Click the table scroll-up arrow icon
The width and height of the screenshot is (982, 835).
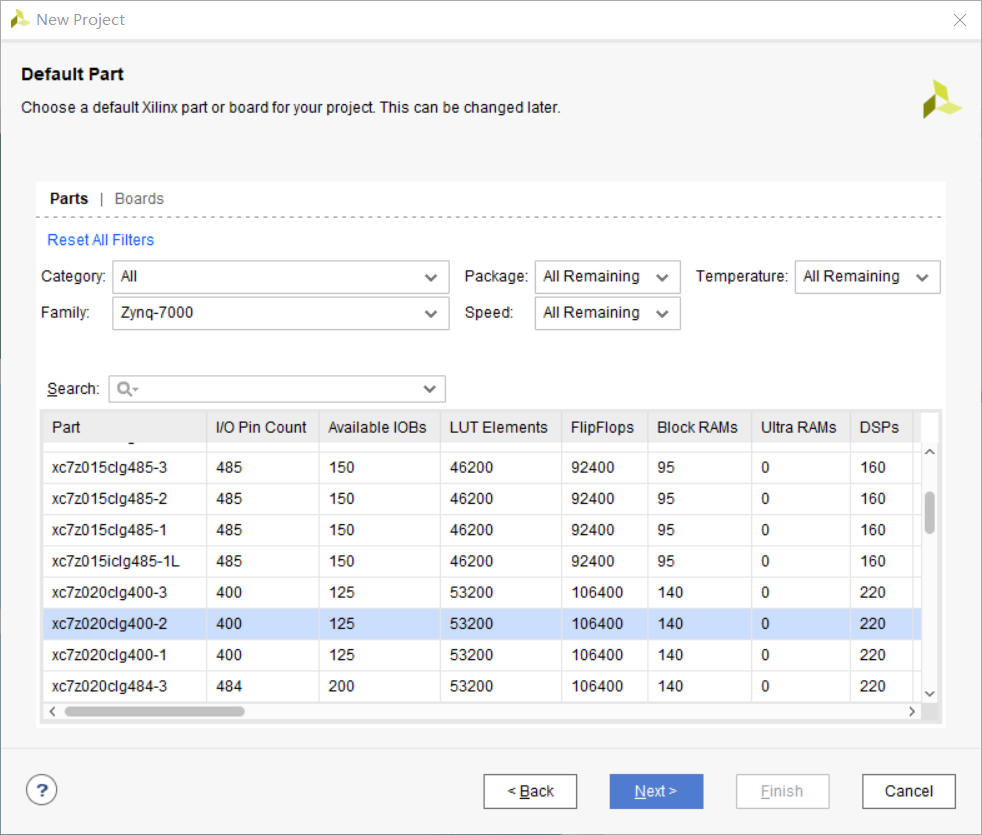pyautogui.click(x=930, y=452)
